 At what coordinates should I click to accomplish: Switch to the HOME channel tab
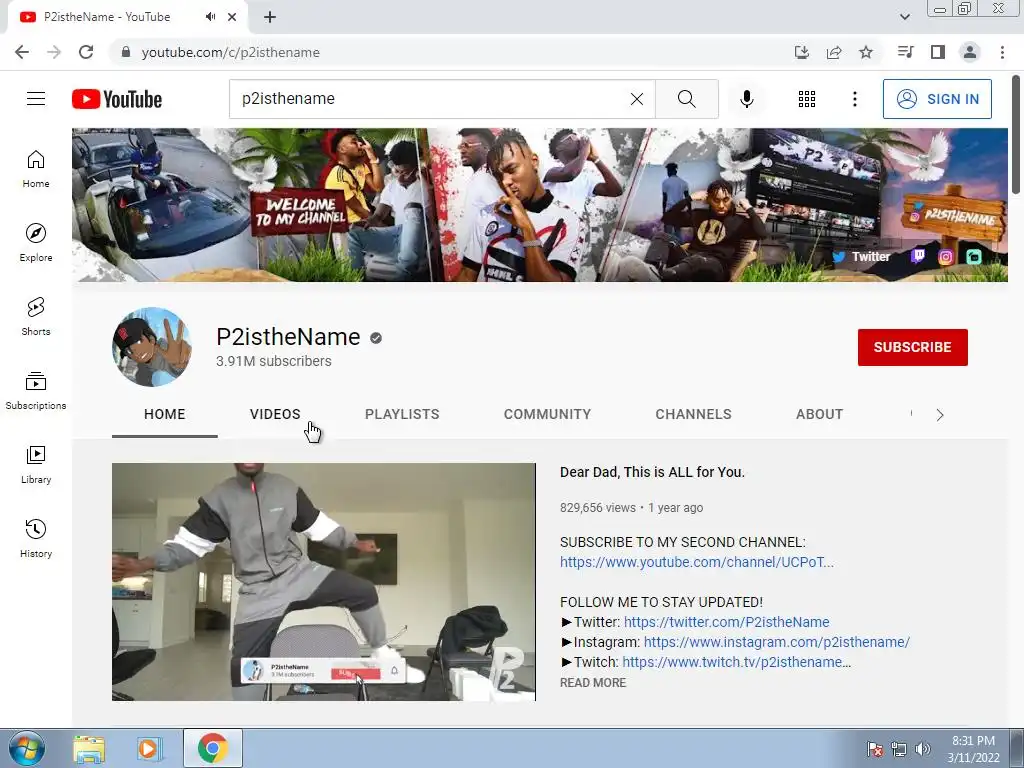165,414
